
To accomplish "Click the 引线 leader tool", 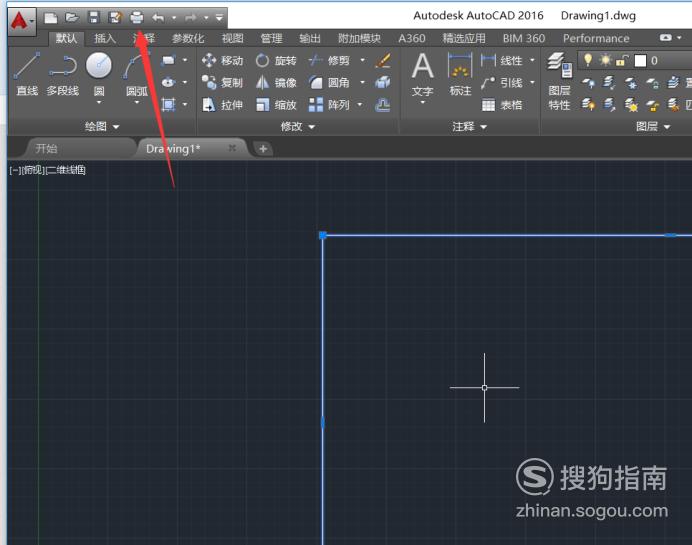I will point(502,83).
